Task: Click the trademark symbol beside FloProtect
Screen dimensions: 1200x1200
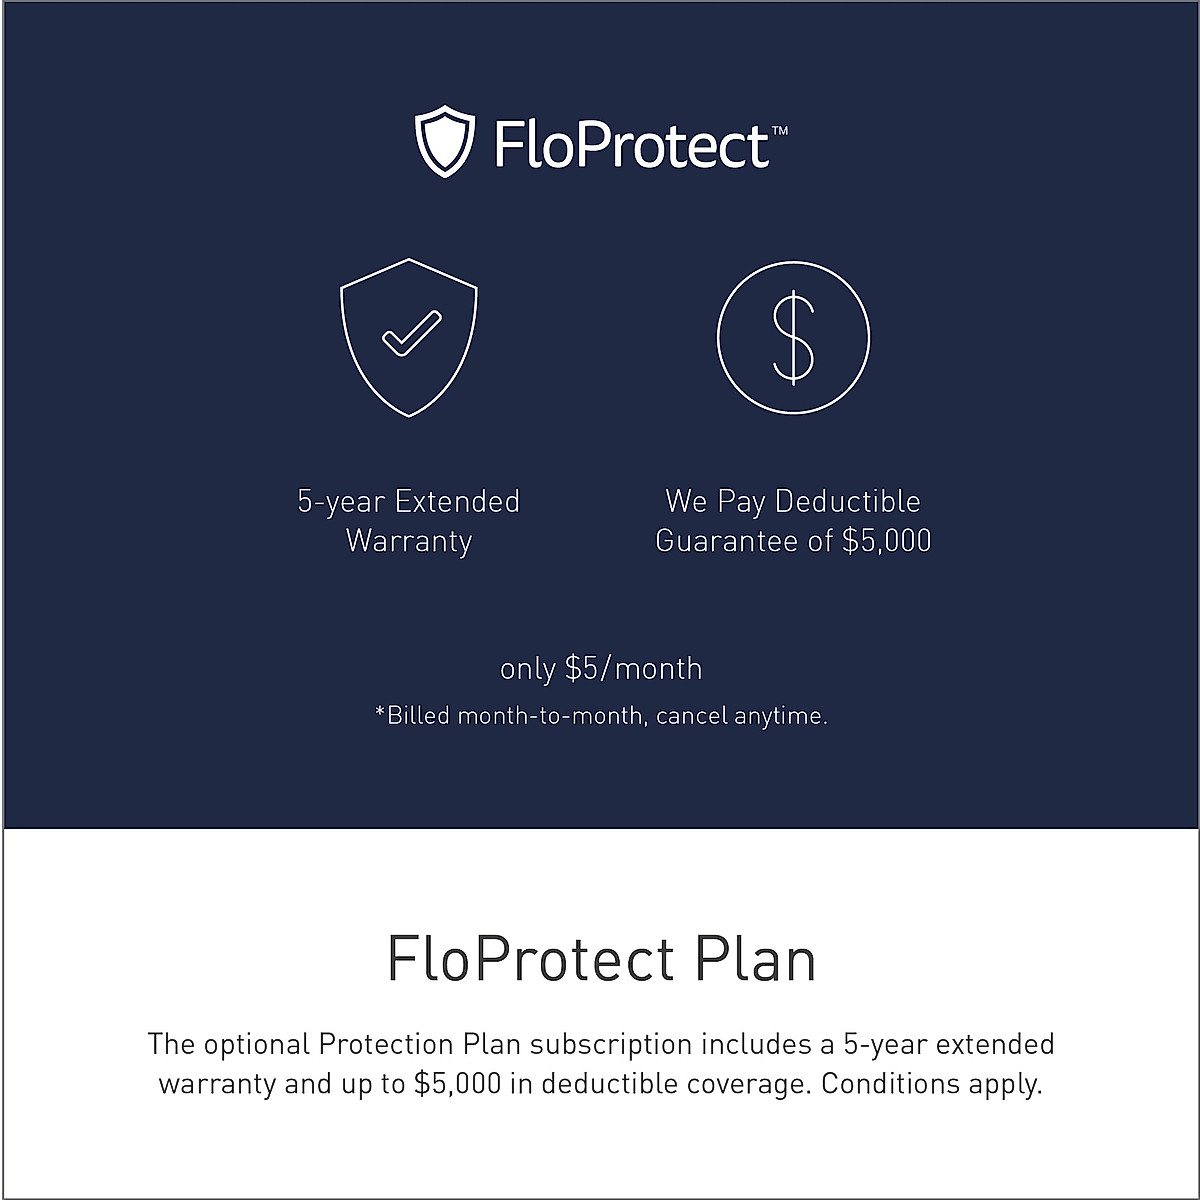Action: 780,131
